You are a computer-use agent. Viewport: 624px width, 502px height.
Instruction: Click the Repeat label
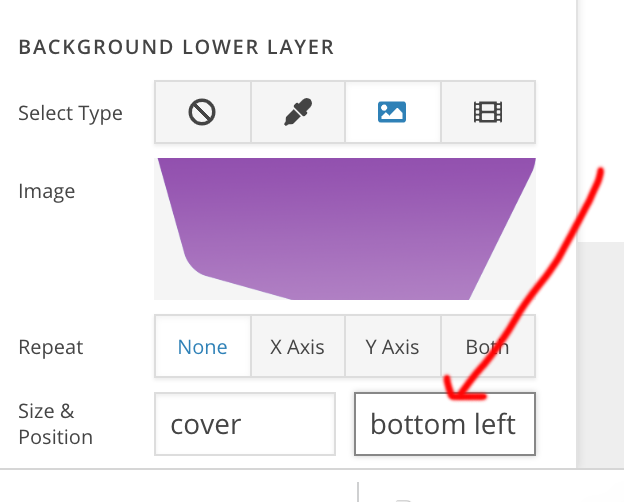[51, 348]
